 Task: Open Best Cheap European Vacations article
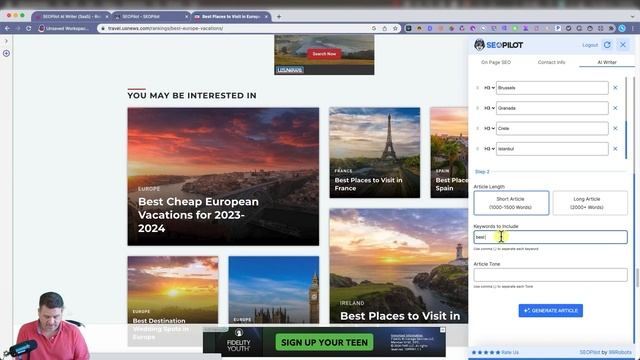223,177
